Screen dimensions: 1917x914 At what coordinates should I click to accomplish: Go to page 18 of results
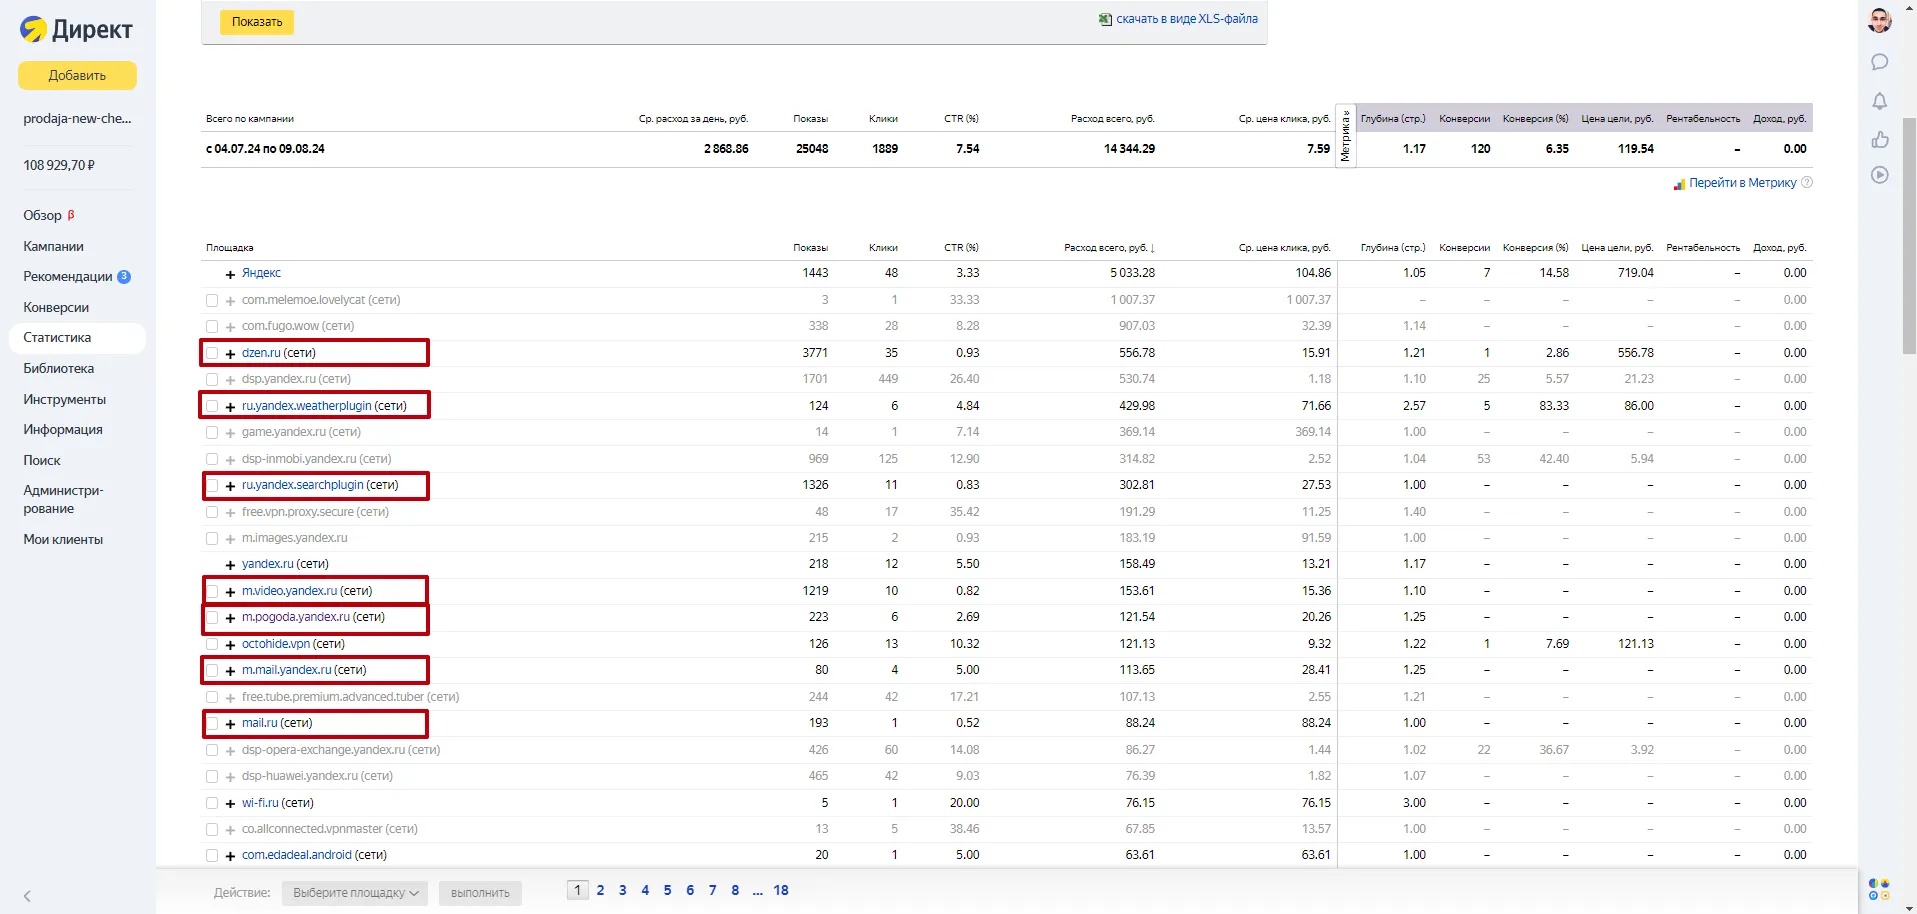(780, 890)
